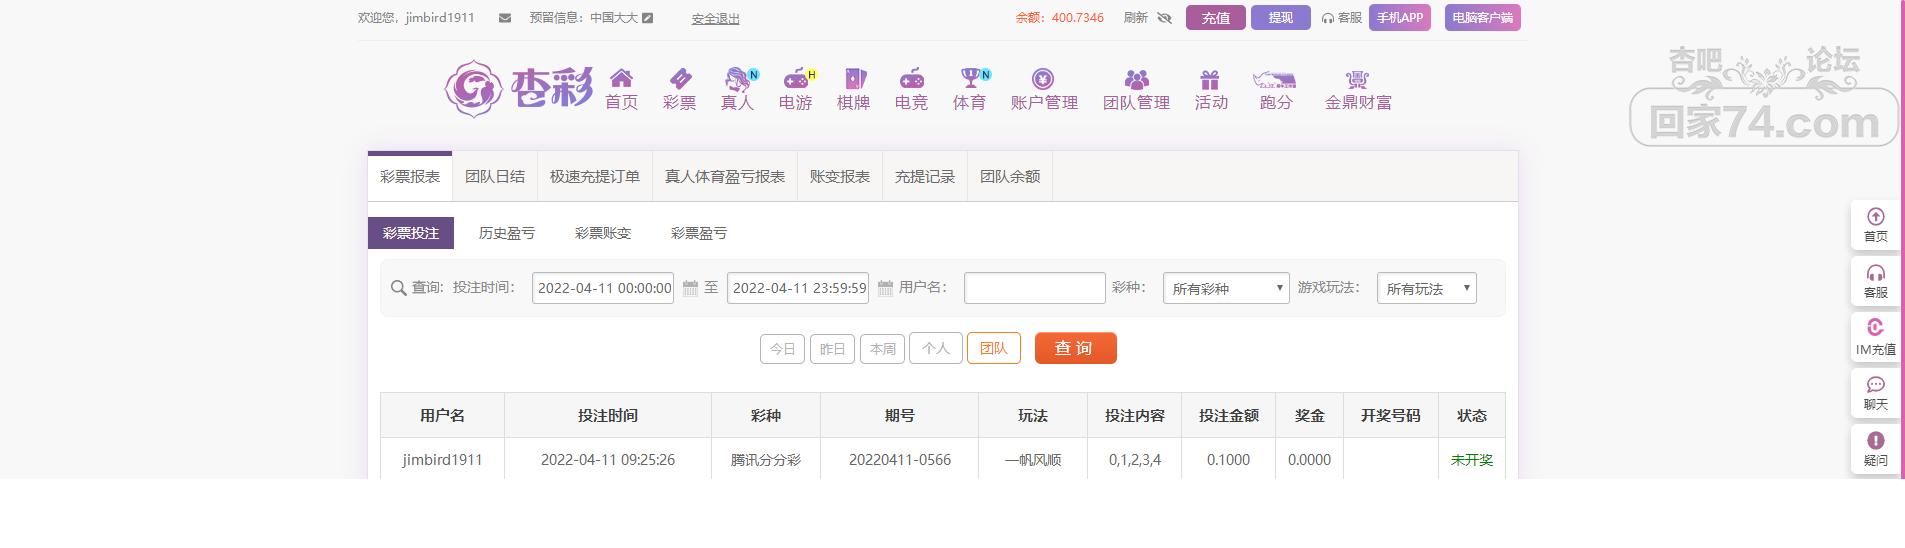
Task: Open the 棋牌 card games nav icon
Action: click(x=854, y=79)
